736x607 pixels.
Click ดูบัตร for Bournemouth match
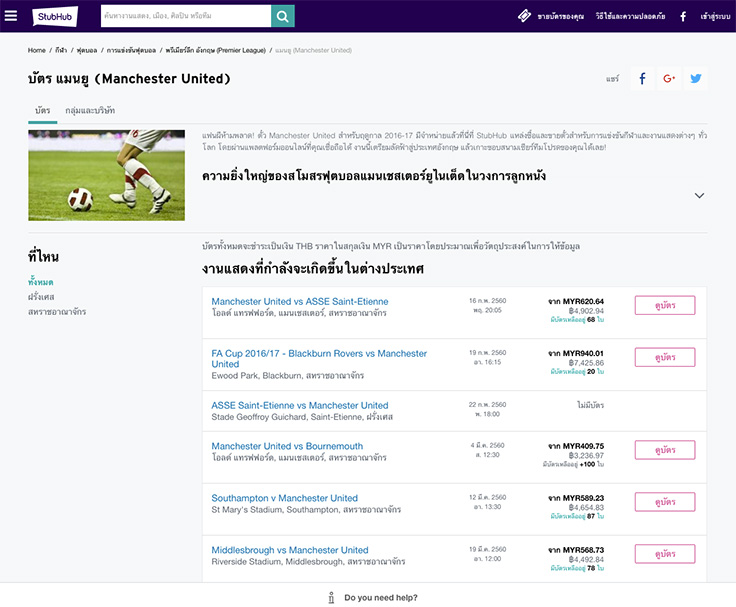pos(665,450)
